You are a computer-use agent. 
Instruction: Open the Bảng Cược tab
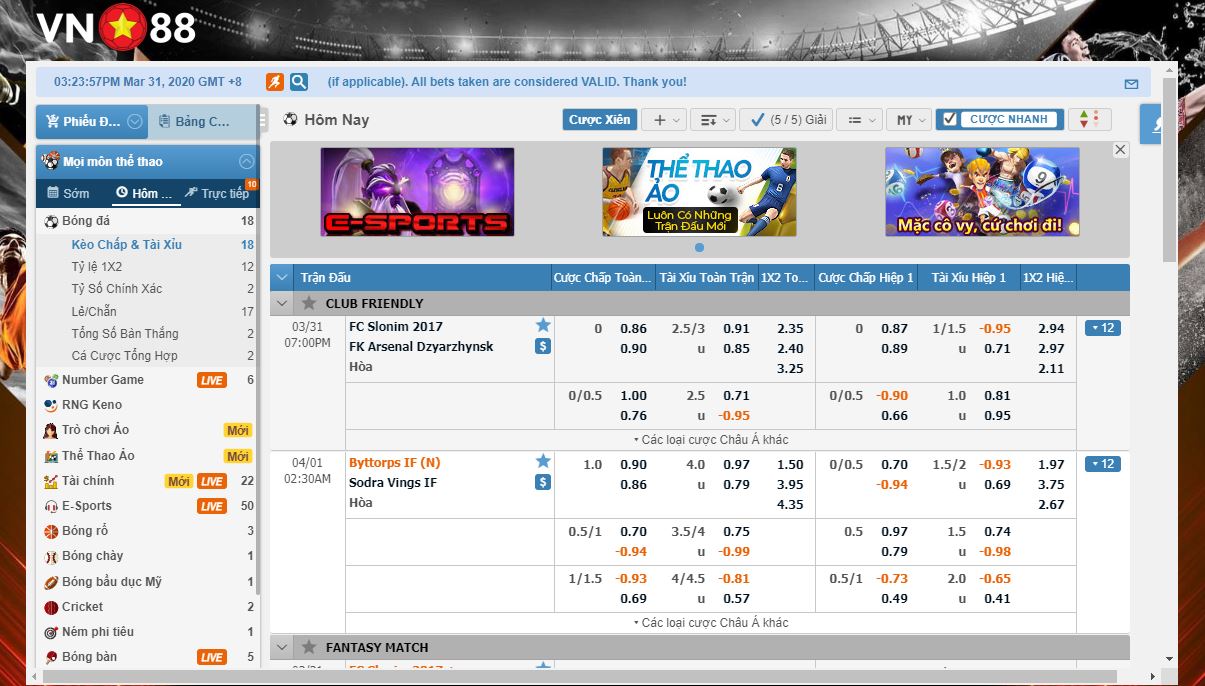(202, 122)
